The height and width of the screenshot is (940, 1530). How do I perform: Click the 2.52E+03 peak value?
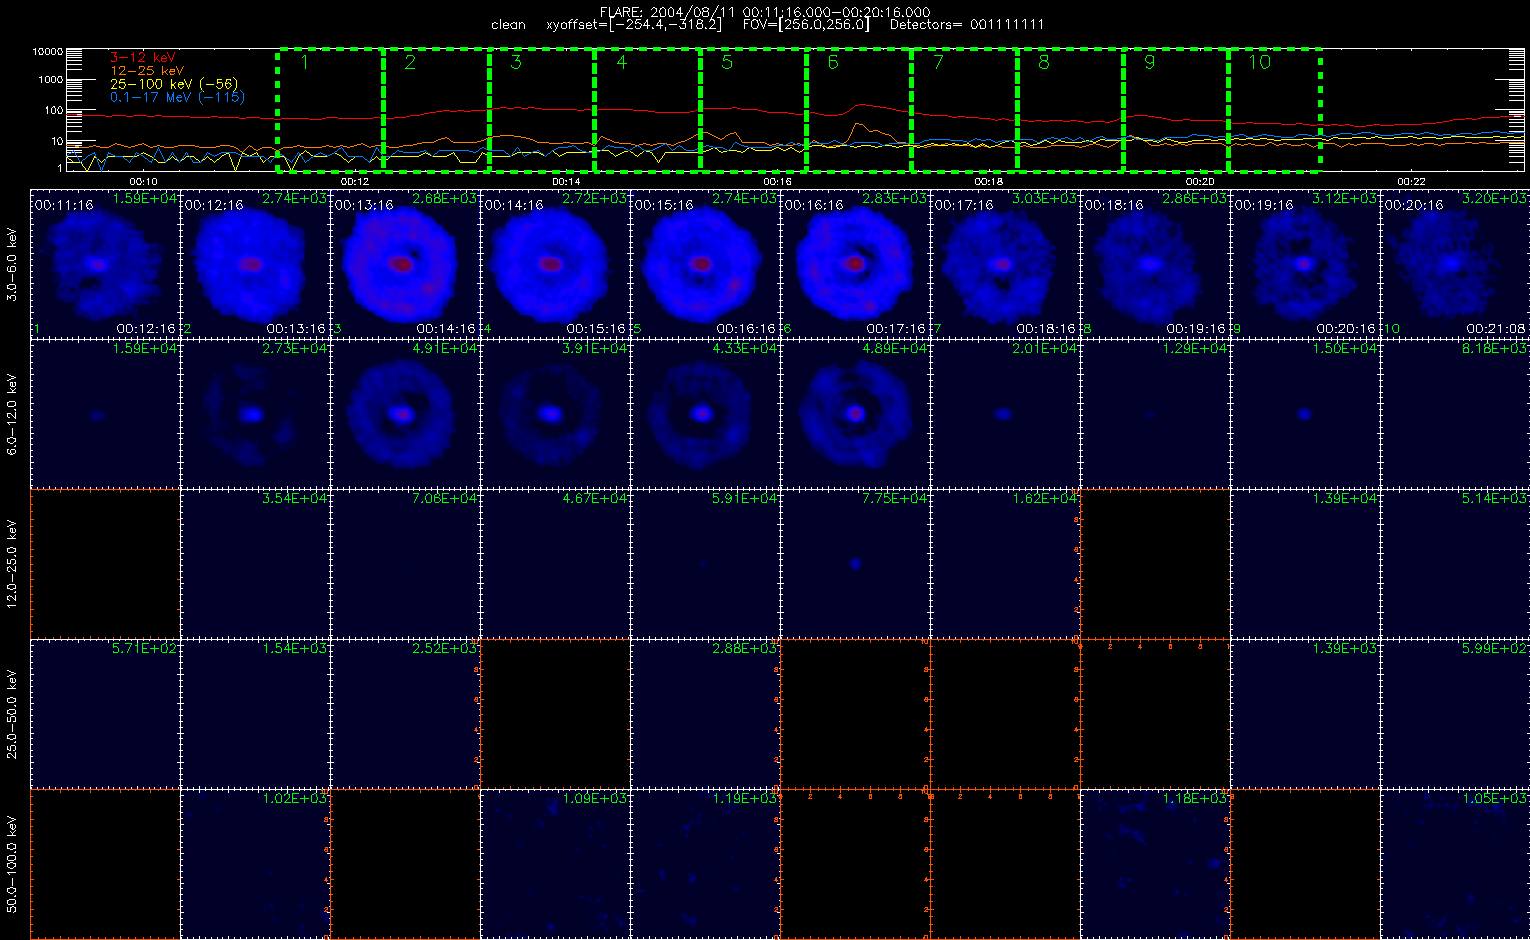click(444, 648)
